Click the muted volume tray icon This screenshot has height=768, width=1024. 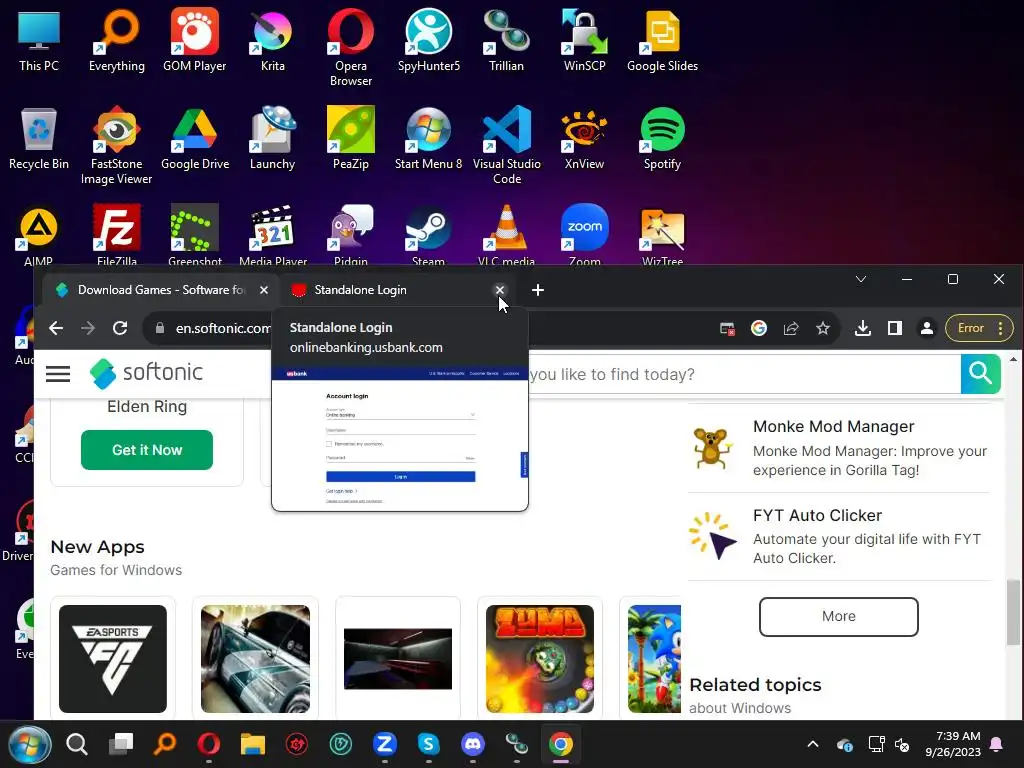(x=903, y=744)
